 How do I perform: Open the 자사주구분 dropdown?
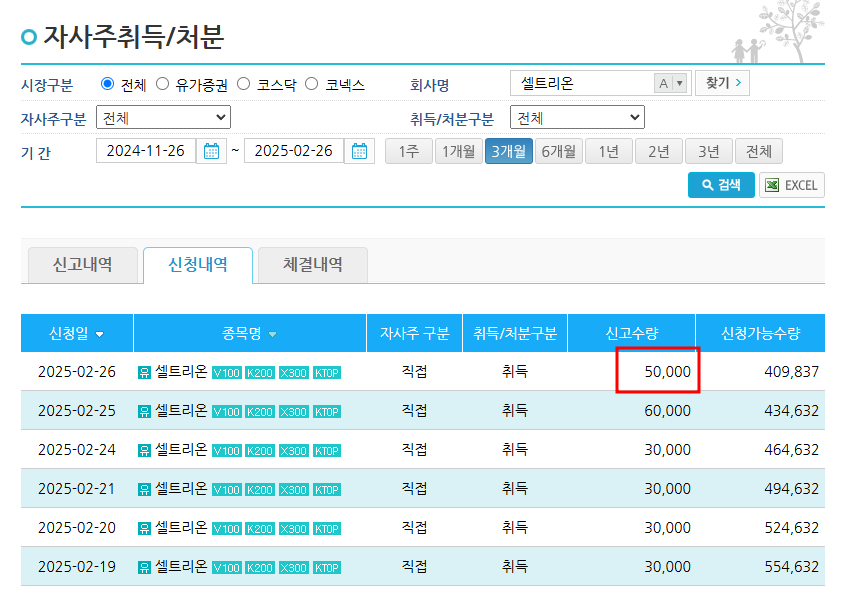(x=163, y=117)
